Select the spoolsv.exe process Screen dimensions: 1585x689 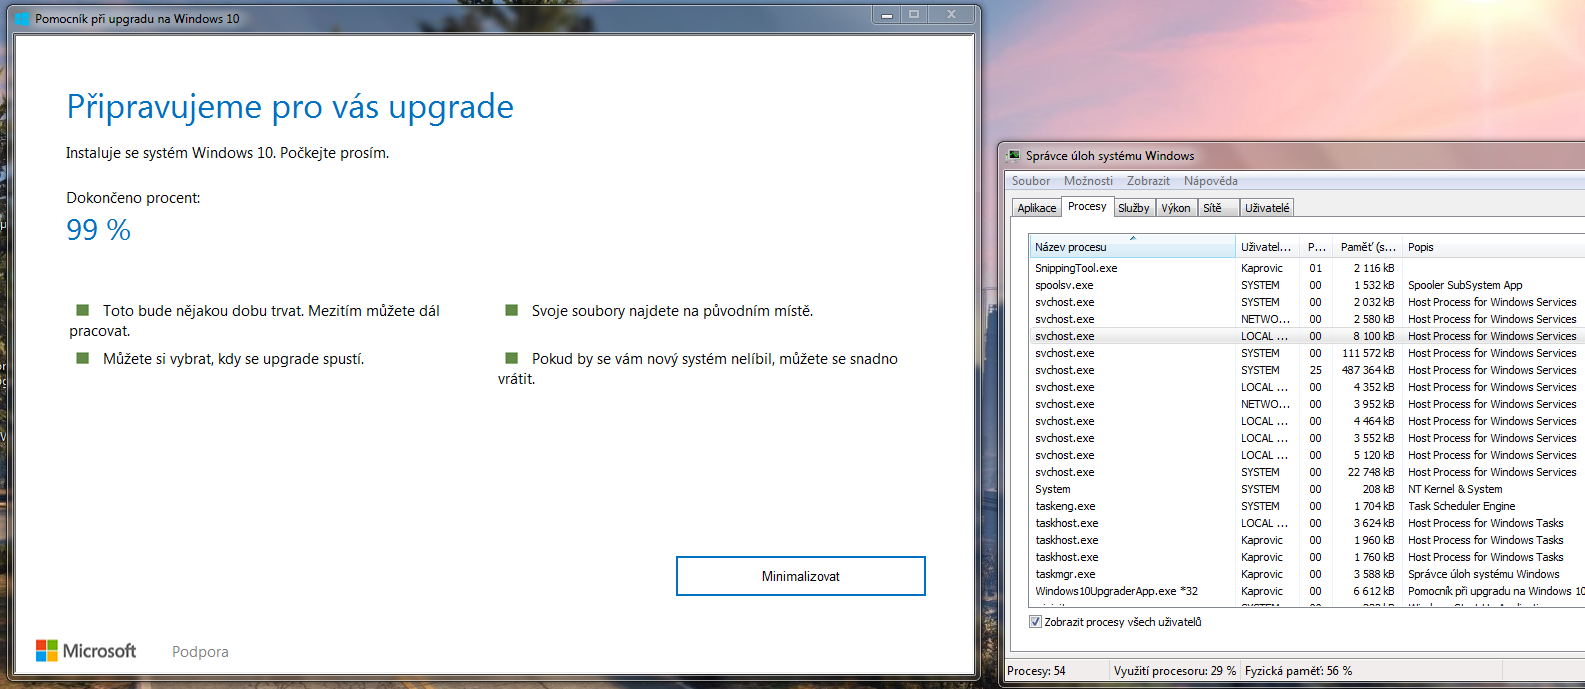coord(1307,285)
